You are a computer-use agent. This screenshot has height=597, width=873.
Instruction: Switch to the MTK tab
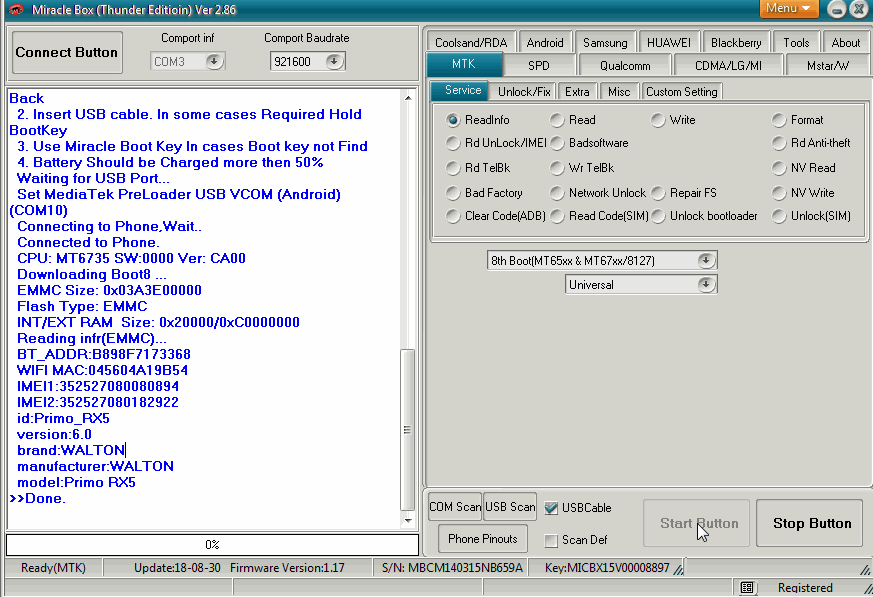464,64
